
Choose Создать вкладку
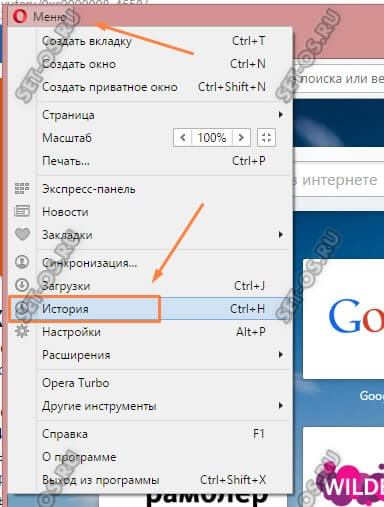151,41
